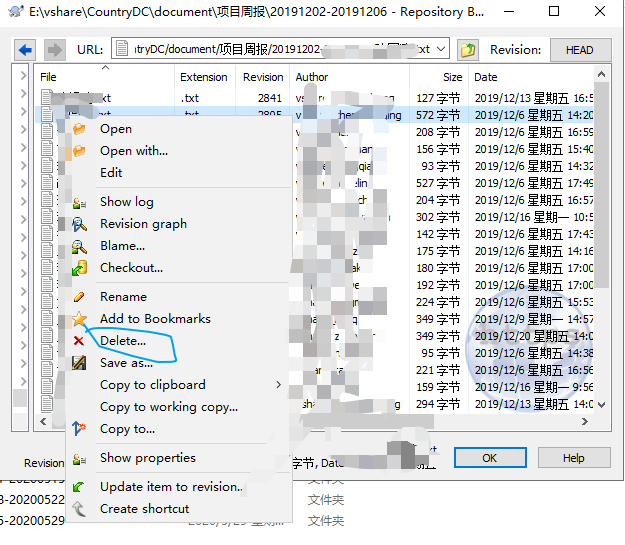The height and width of the screenshot is (545, 625).
Task: Click the file icon of the 2841 revision row
Action: point(46,98)
